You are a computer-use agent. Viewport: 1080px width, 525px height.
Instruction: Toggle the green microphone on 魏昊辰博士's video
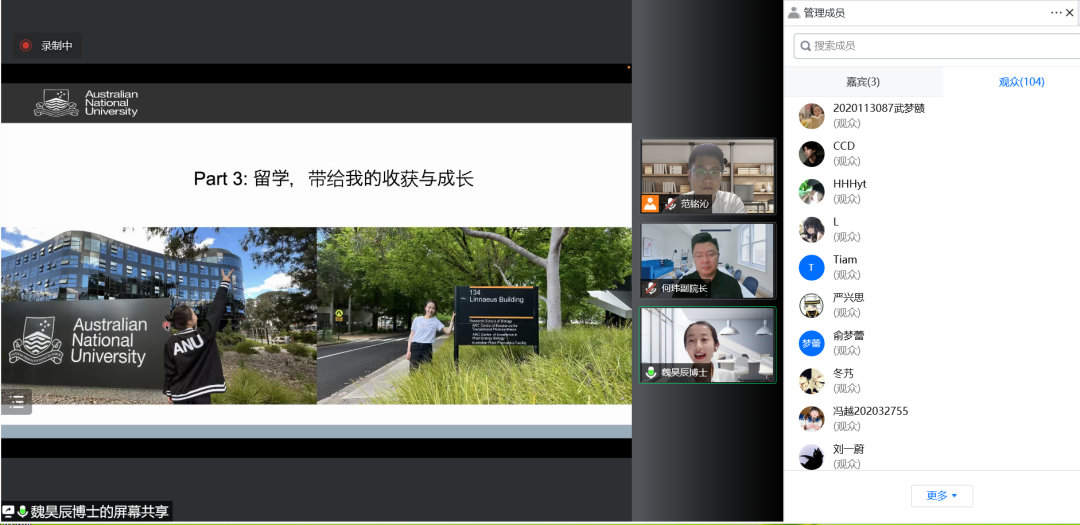coord(652,372)
